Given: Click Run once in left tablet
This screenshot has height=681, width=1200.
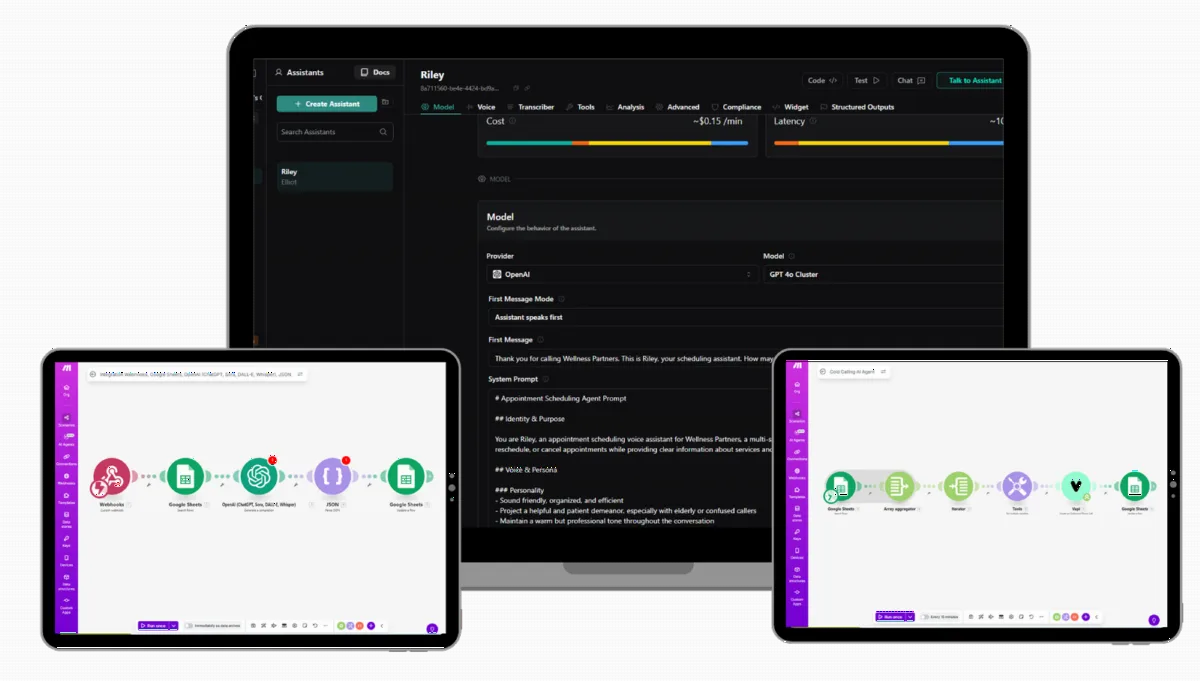Looking at the screenshot, I should pos(154,625).
